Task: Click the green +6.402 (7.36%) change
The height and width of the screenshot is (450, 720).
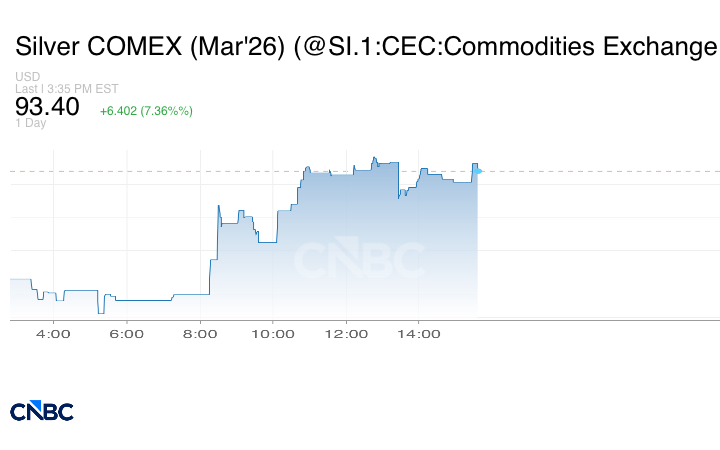Action: click(146, 110)
